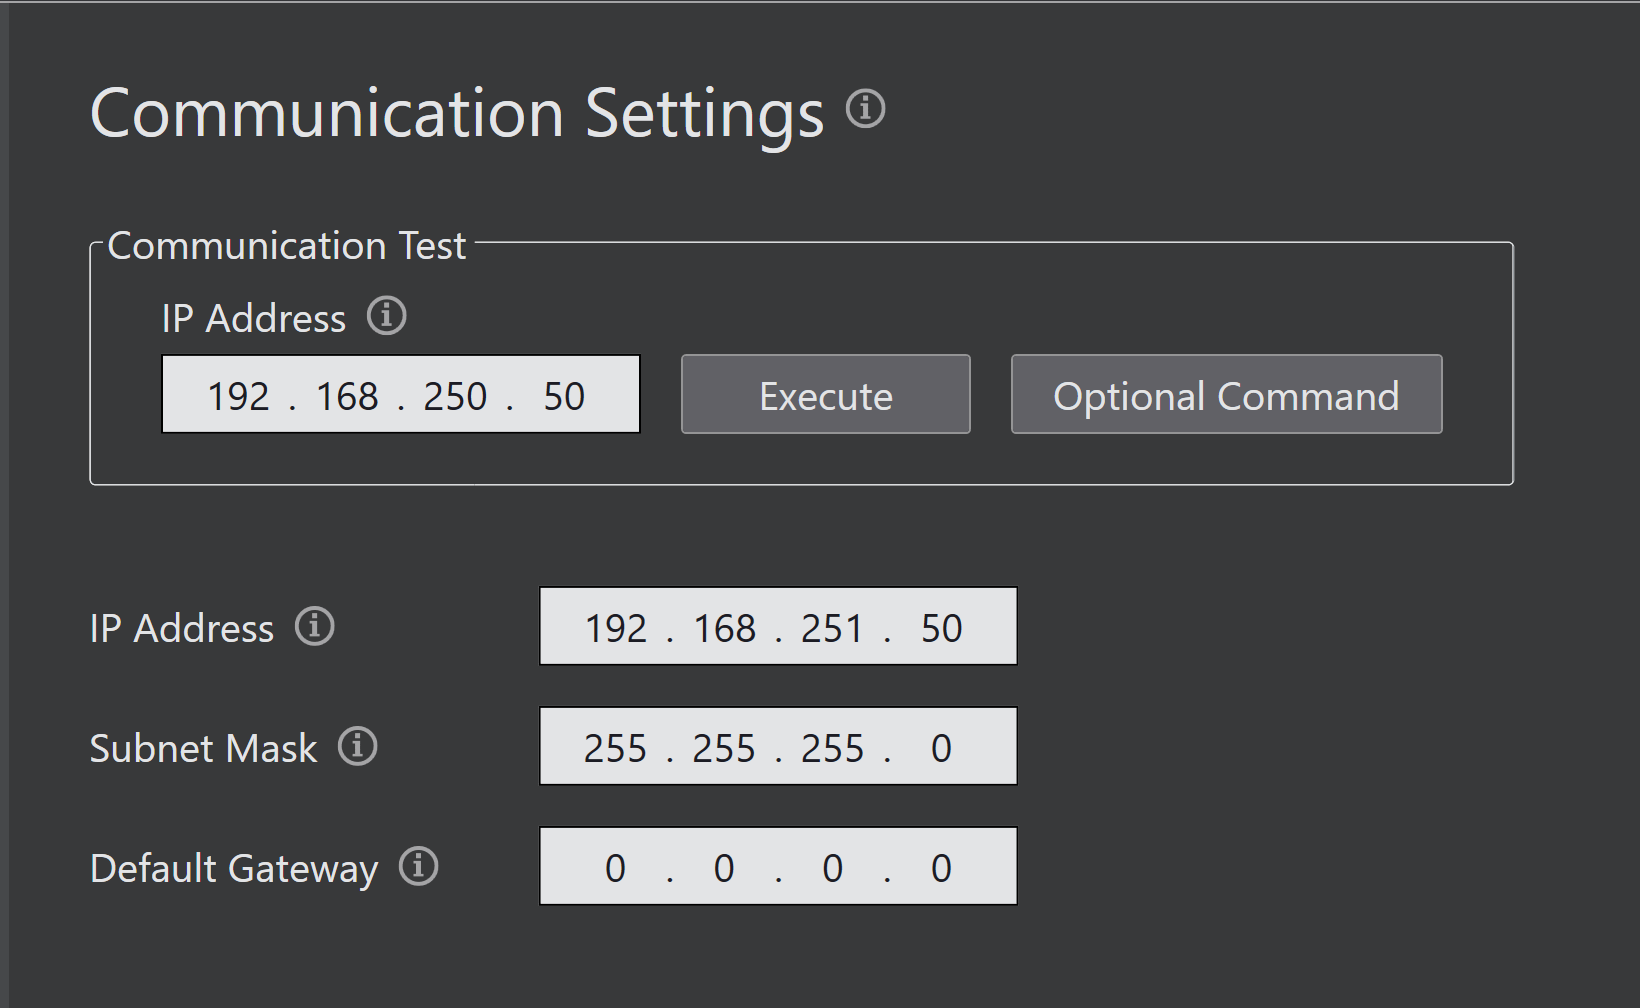Show info for Subnet Mask
Viewport: 1640px width, 1008px height.
(357, 746)
